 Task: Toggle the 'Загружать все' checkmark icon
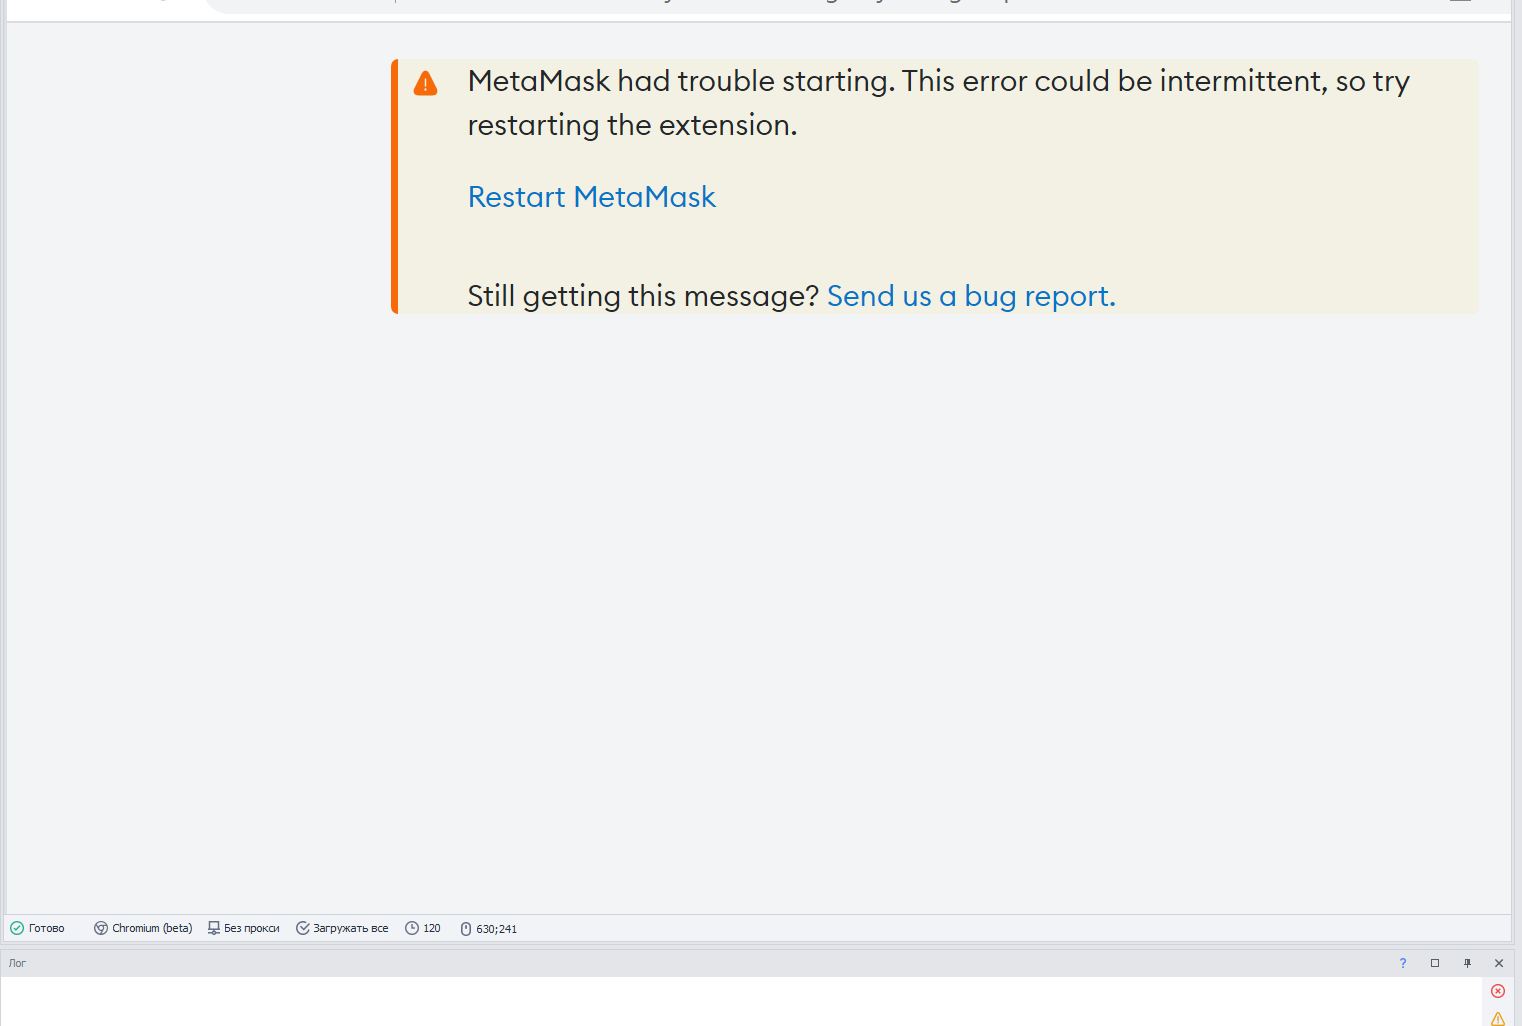point(303,928)
